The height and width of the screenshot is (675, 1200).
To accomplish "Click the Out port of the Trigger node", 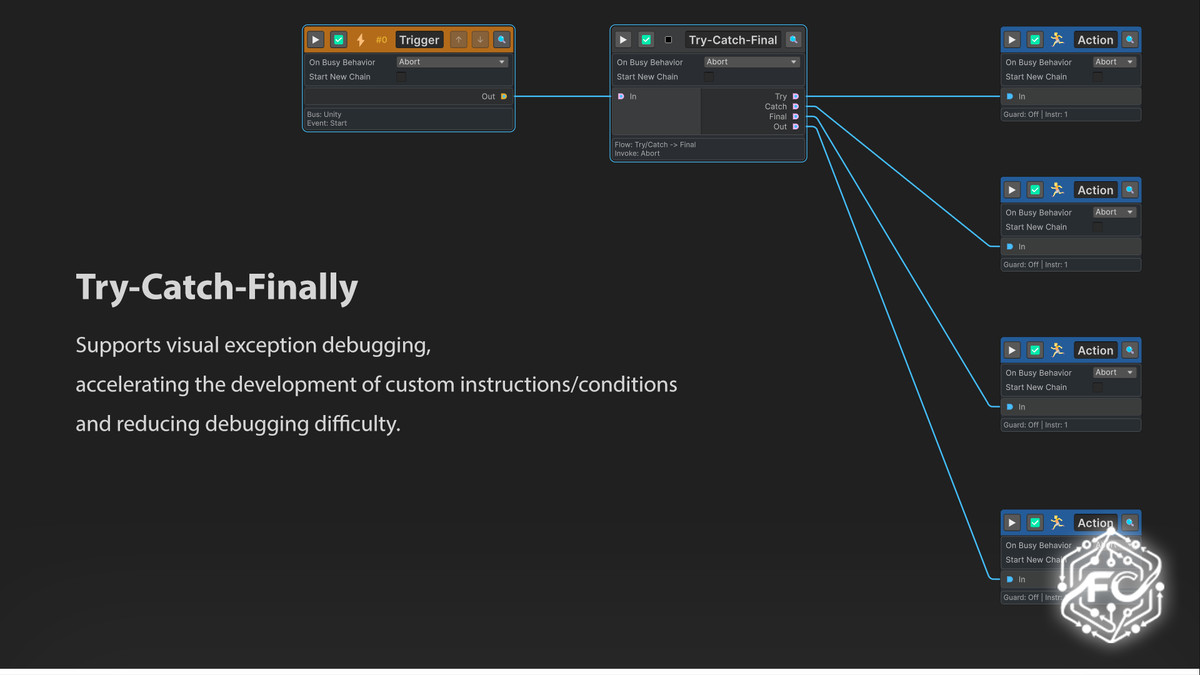I will (x=504, y=96).
